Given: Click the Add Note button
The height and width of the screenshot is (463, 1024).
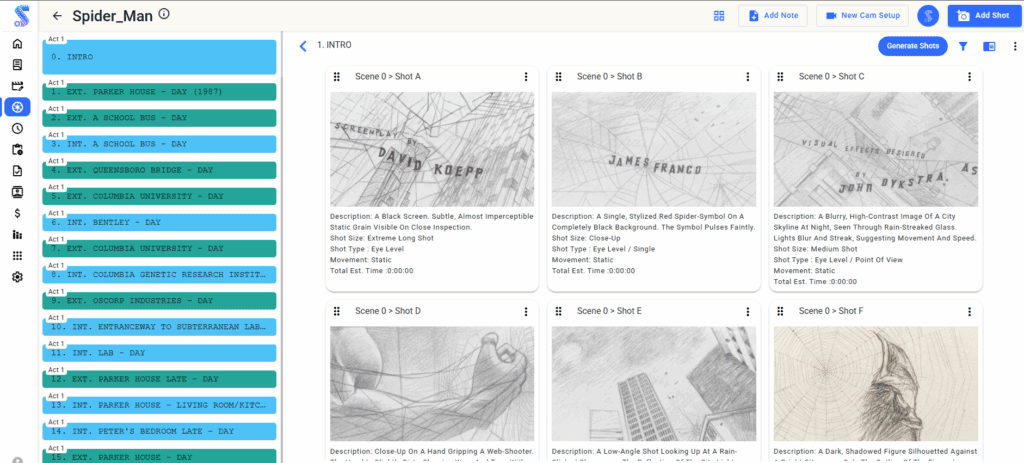Looking at the screenshot, I should [773, 16].
